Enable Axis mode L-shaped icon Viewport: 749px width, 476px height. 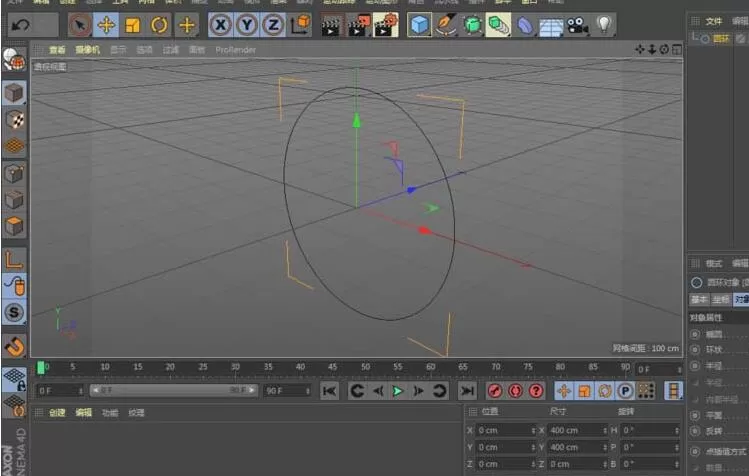[14, 260]
